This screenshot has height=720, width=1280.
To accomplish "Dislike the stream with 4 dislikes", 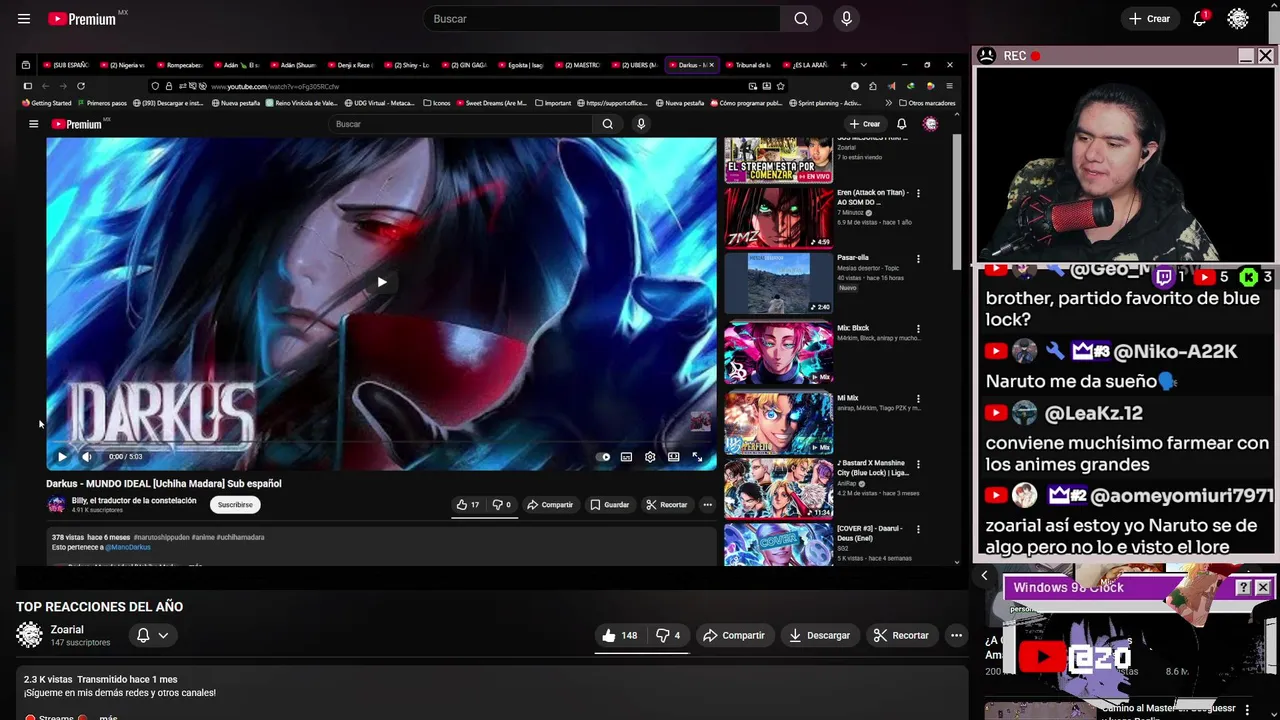I will click(x=668, y=635).
